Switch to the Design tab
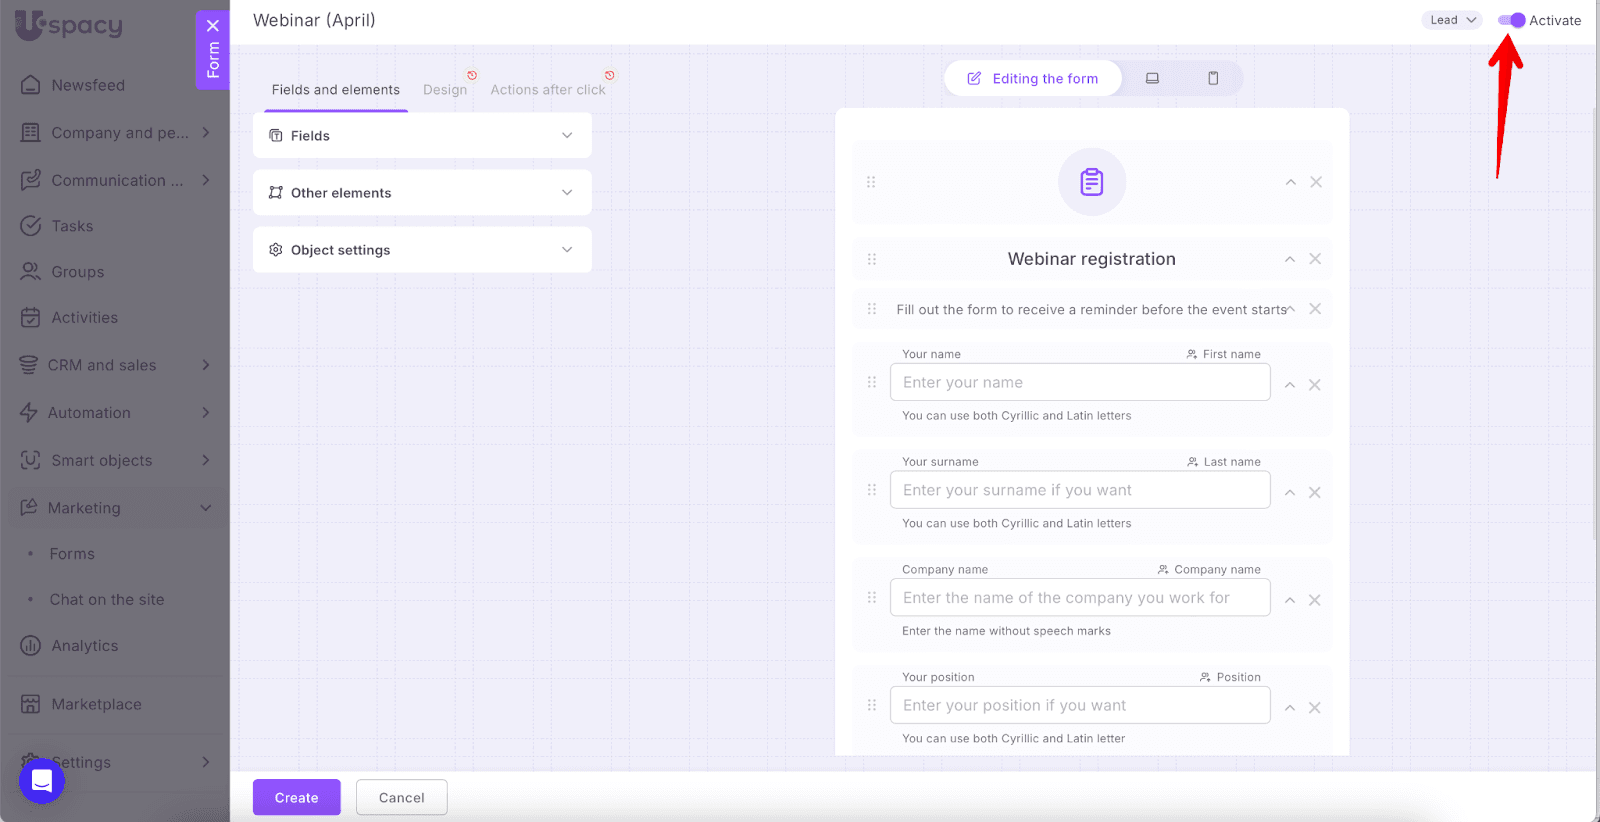Image resolution: width=1600 pixels, height=822 pixels. pyautogui.click(x=445, y=90)
